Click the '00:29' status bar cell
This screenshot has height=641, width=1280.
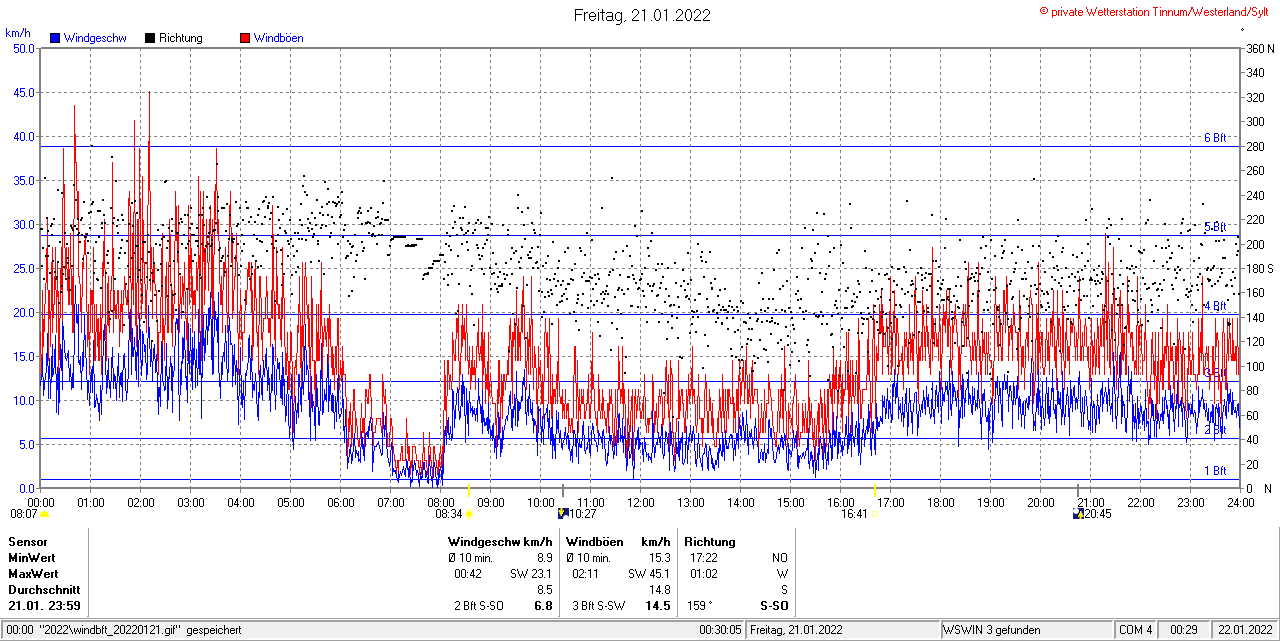point(1184,630)
